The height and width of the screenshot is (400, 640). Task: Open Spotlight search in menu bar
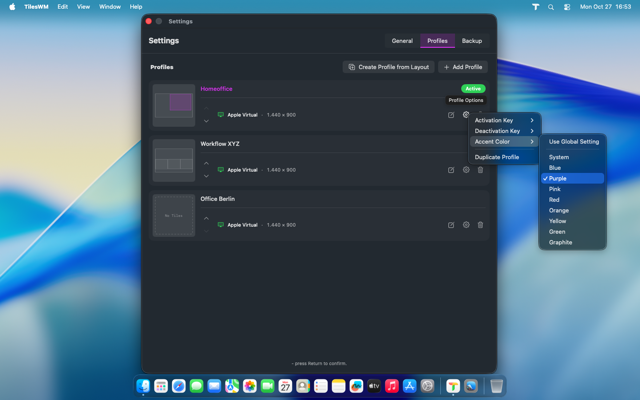tap(551, 7)
